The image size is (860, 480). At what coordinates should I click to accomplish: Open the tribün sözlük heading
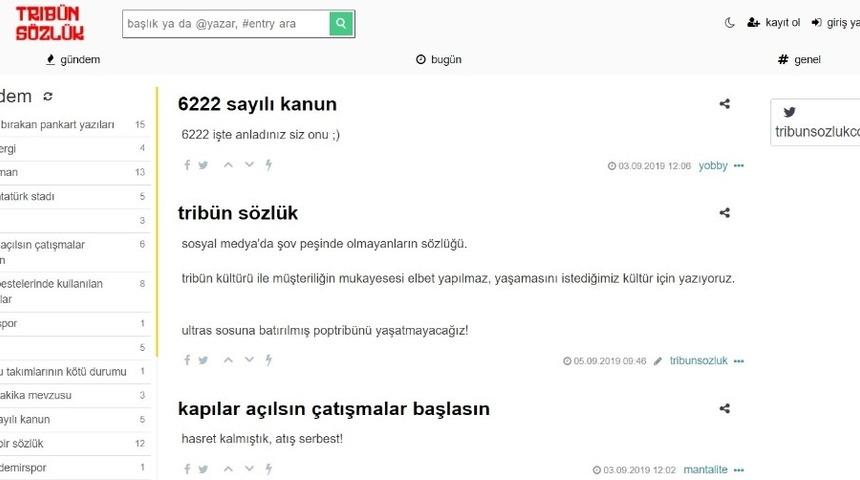tap(238, 213)
